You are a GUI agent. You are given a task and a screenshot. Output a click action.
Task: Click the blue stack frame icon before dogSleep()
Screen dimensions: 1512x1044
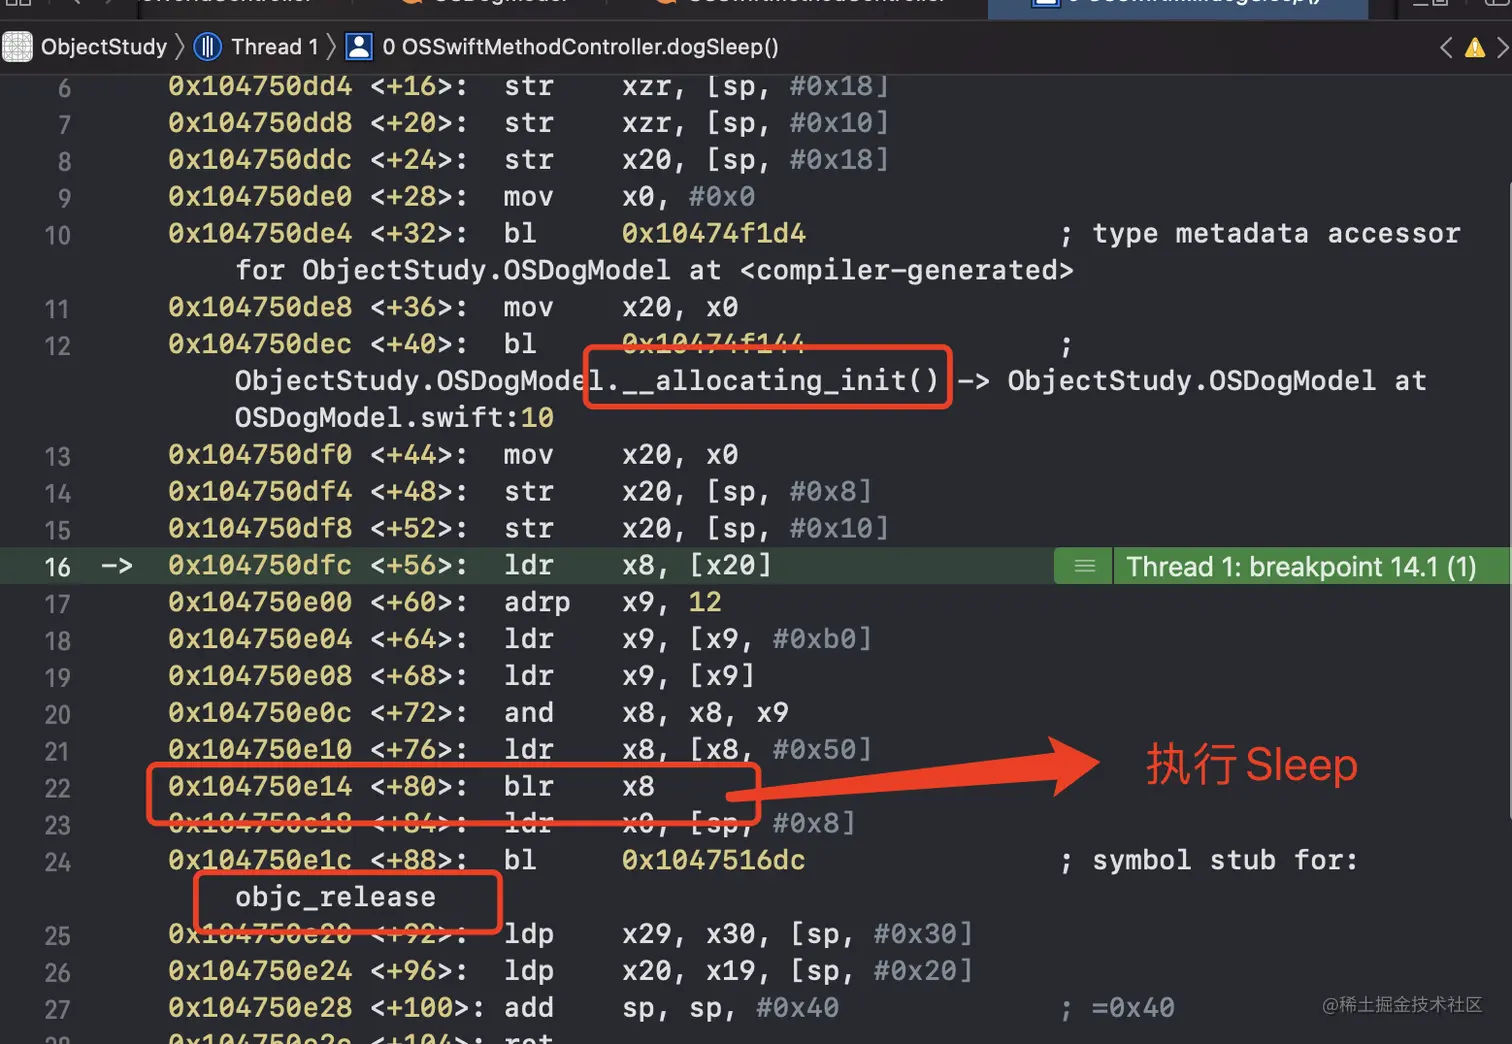tap(359, 46)
